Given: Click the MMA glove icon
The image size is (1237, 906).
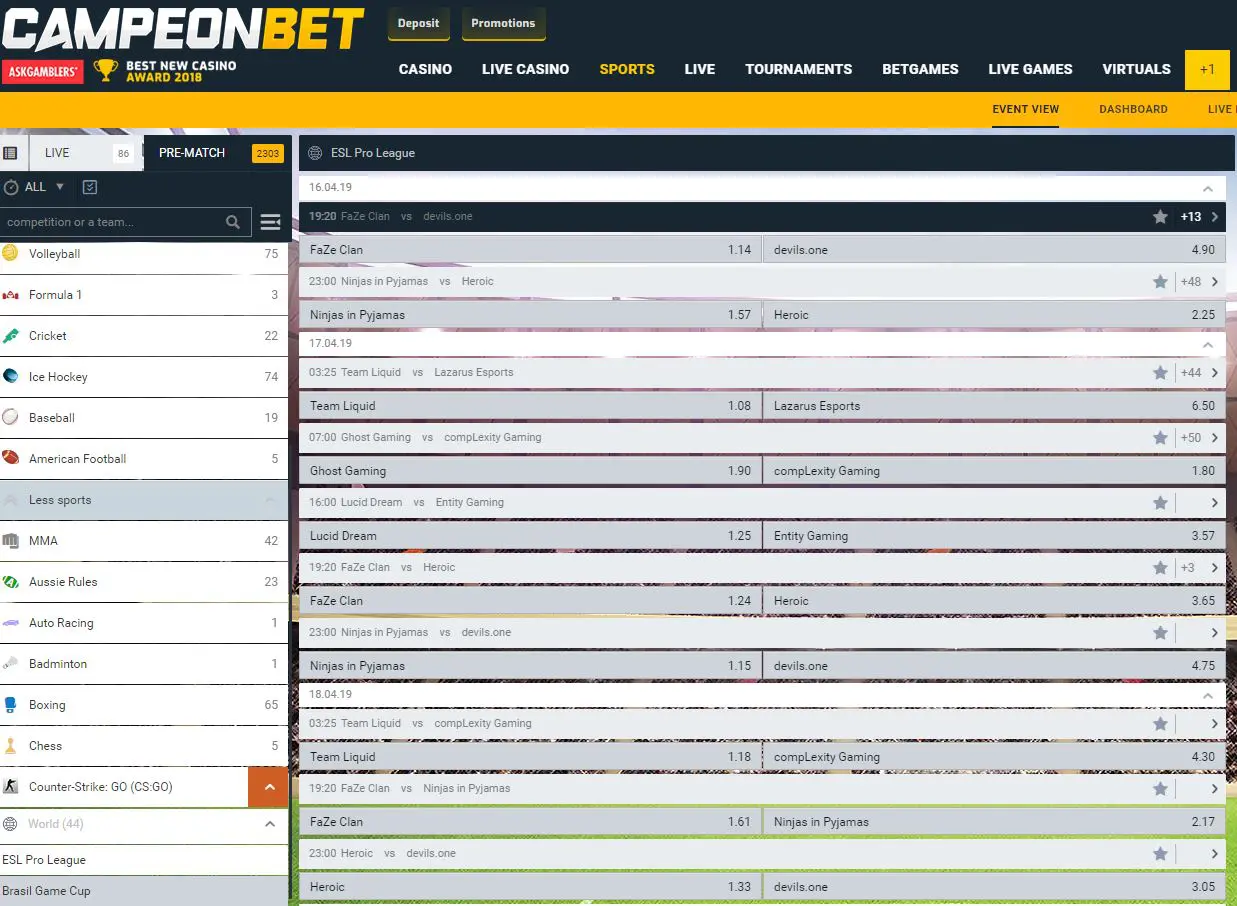Looking at the screenshot, I should [x=10, y=541].
